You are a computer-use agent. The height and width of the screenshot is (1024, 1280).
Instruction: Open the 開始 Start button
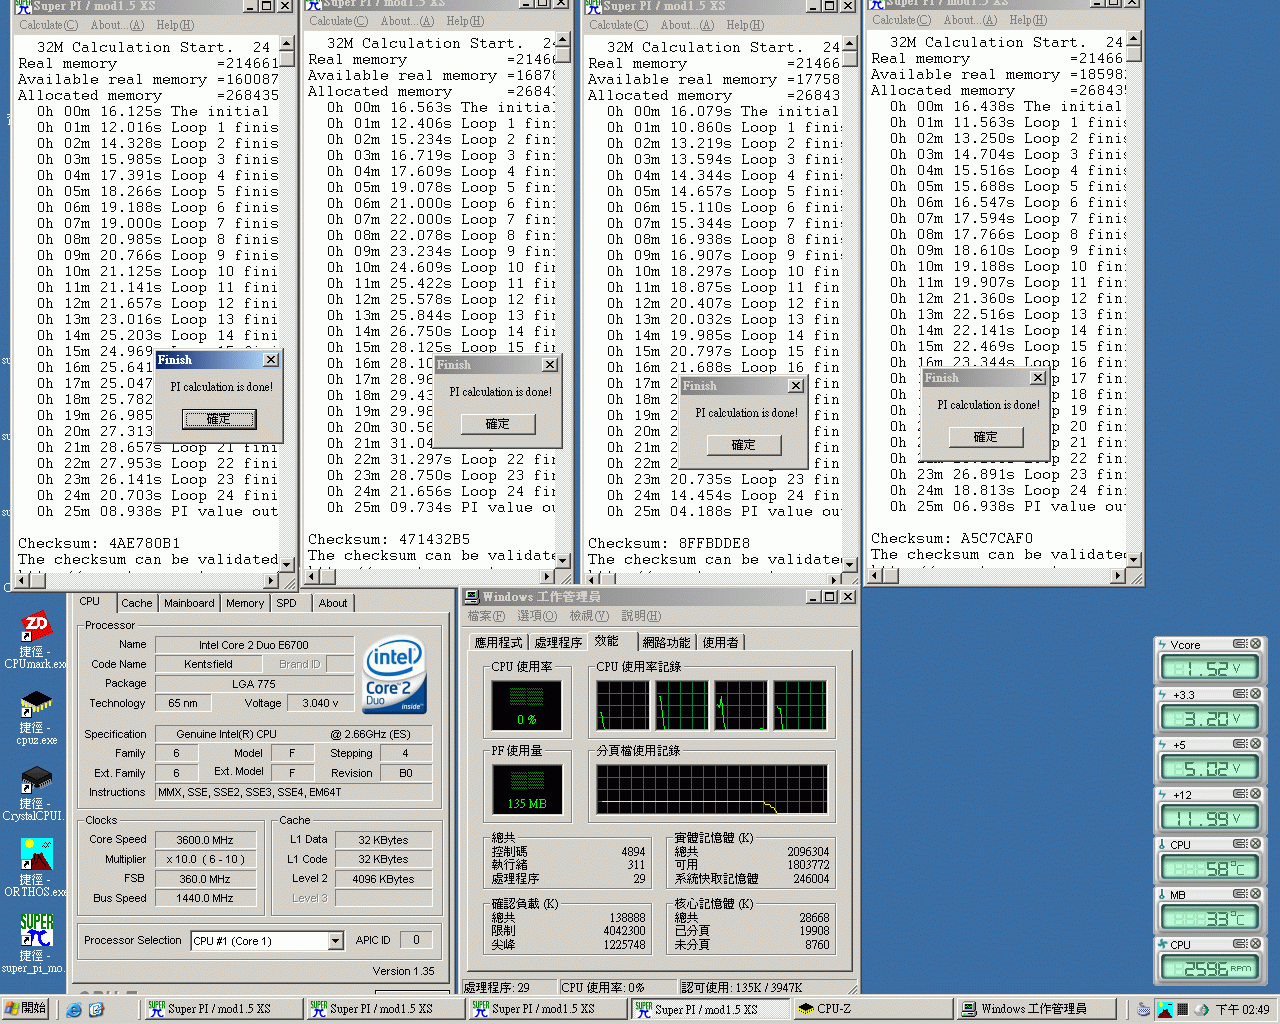click(25, 1008)
